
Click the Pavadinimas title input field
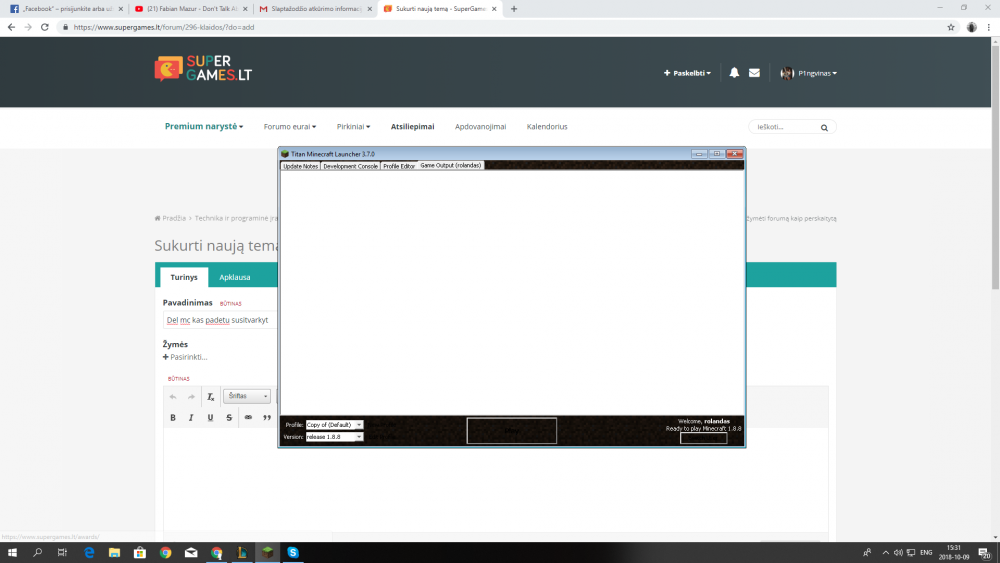(x=219, y=320)
